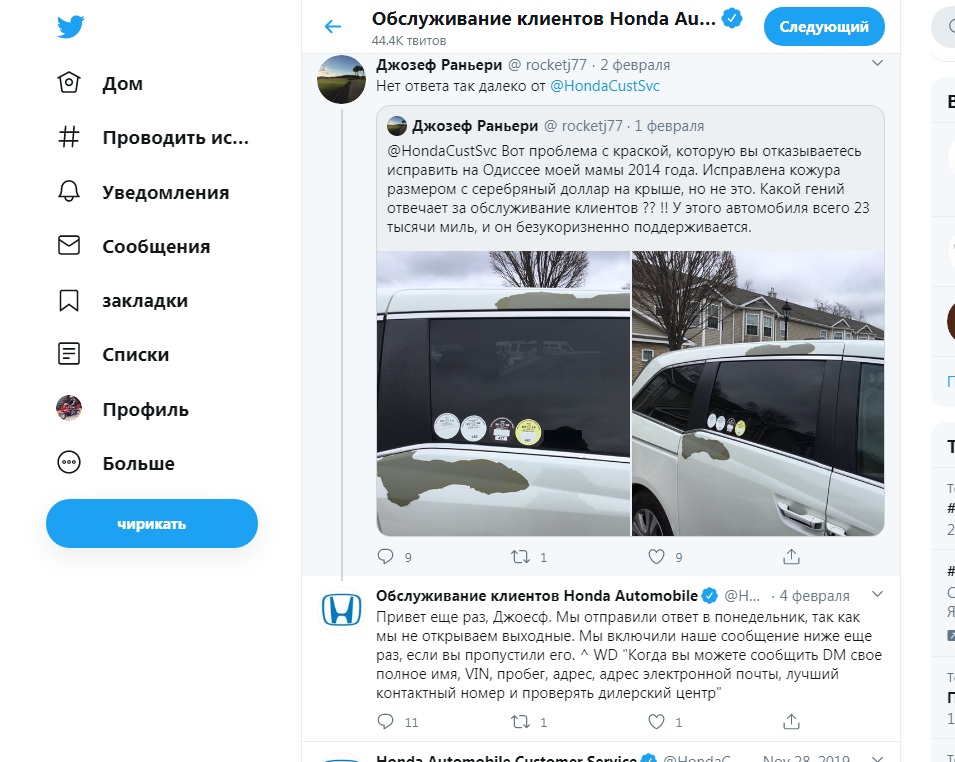Viewport: 955px width, 762px height.
Task: Share the paint problem tweet
Action: pyautogui.click(x=791, y=556)
